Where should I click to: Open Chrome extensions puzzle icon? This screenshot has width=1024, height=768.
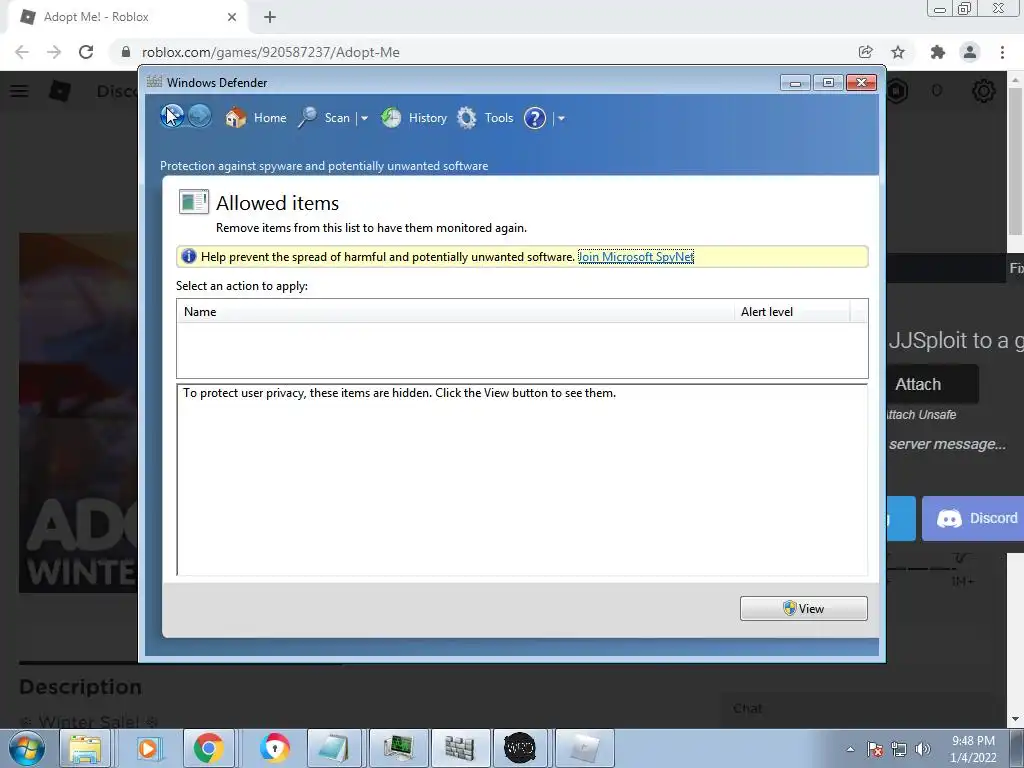point(937,52)
